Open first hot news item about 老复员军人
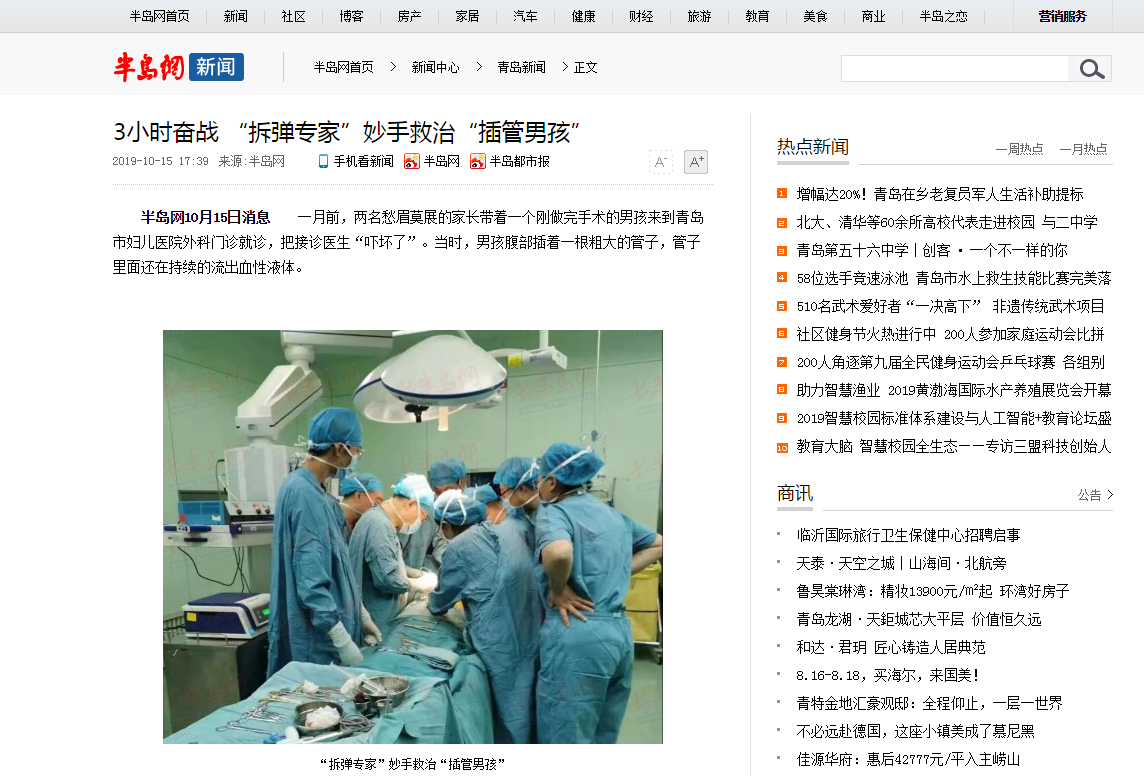 coord(940,194)
